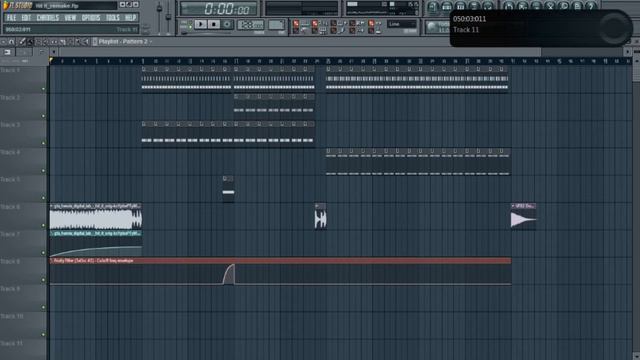Open the Playlist - Pattern 2 title dropdown arrow
This screenshot has width=640, height=360.
[x=150, y=42]
